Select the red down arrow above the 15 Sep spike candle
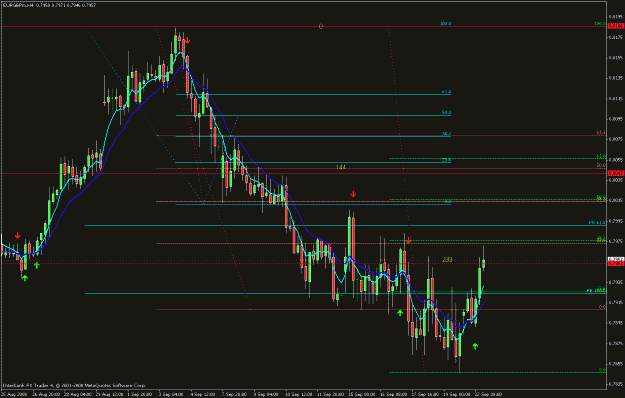625x398 pixels. (x=353, y=194)
